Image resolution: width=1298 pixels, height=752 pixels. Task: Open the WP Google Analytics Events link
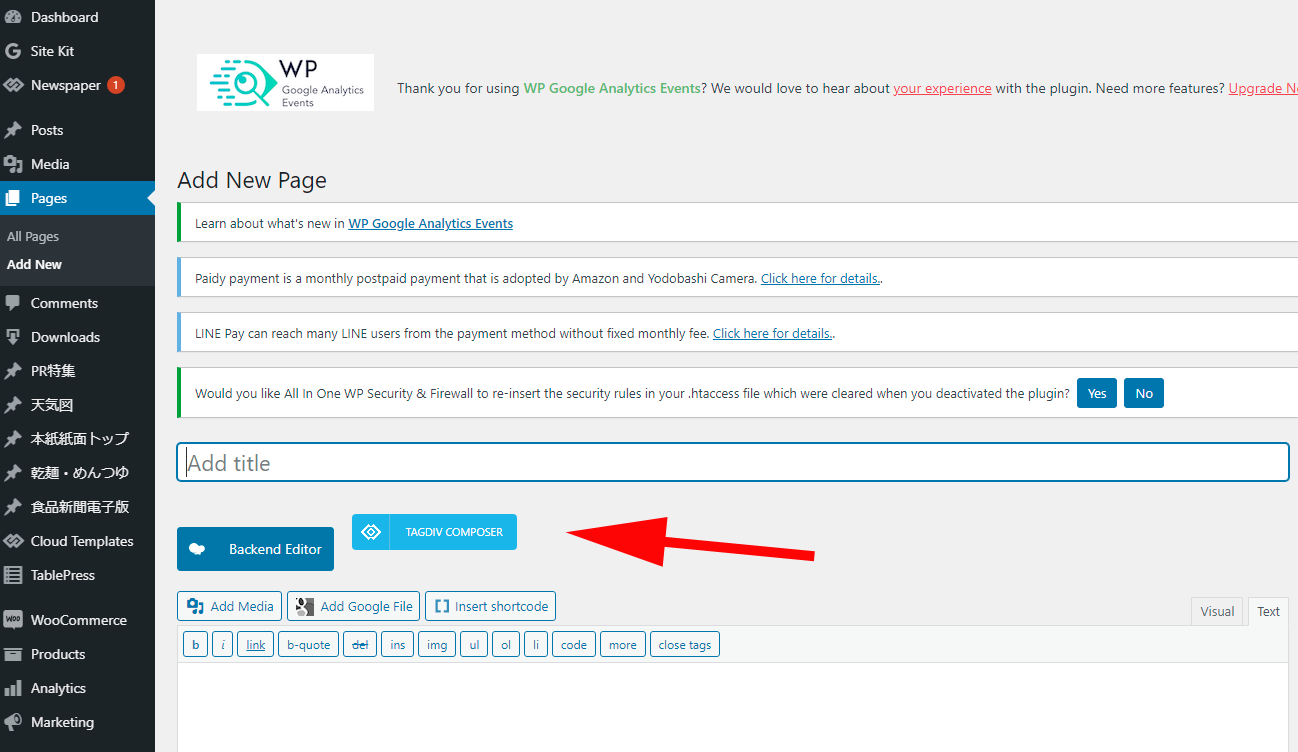click(x=431, y=223)
